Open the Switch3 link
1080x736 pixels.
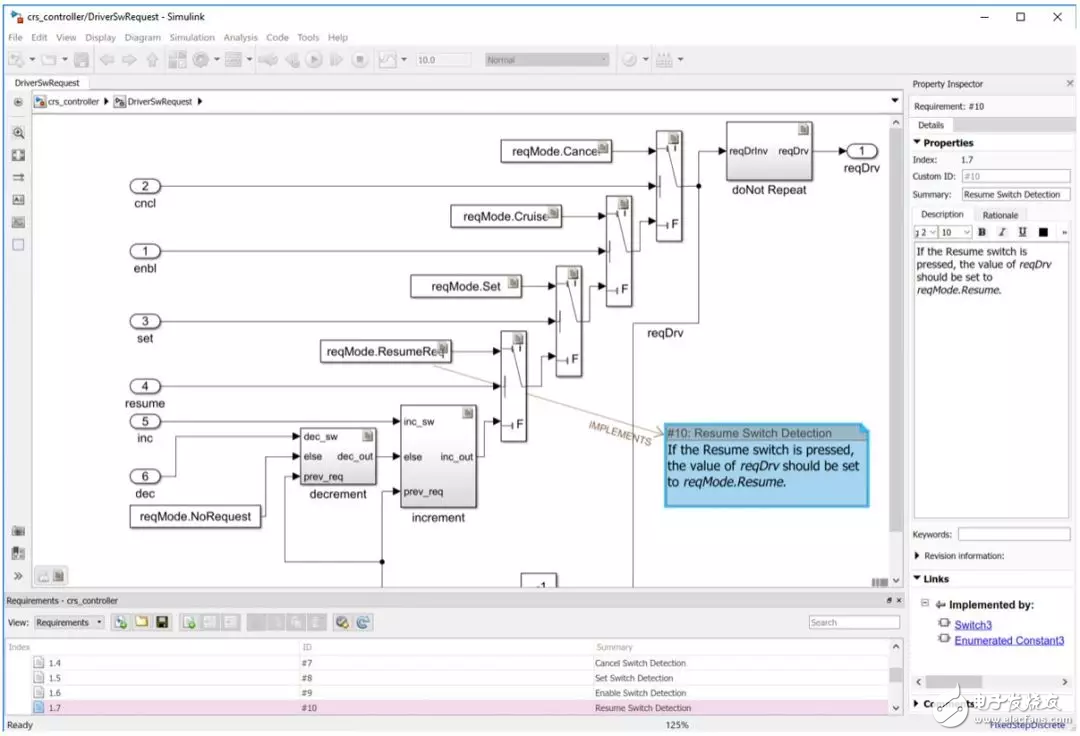click(x=972, y=625)
